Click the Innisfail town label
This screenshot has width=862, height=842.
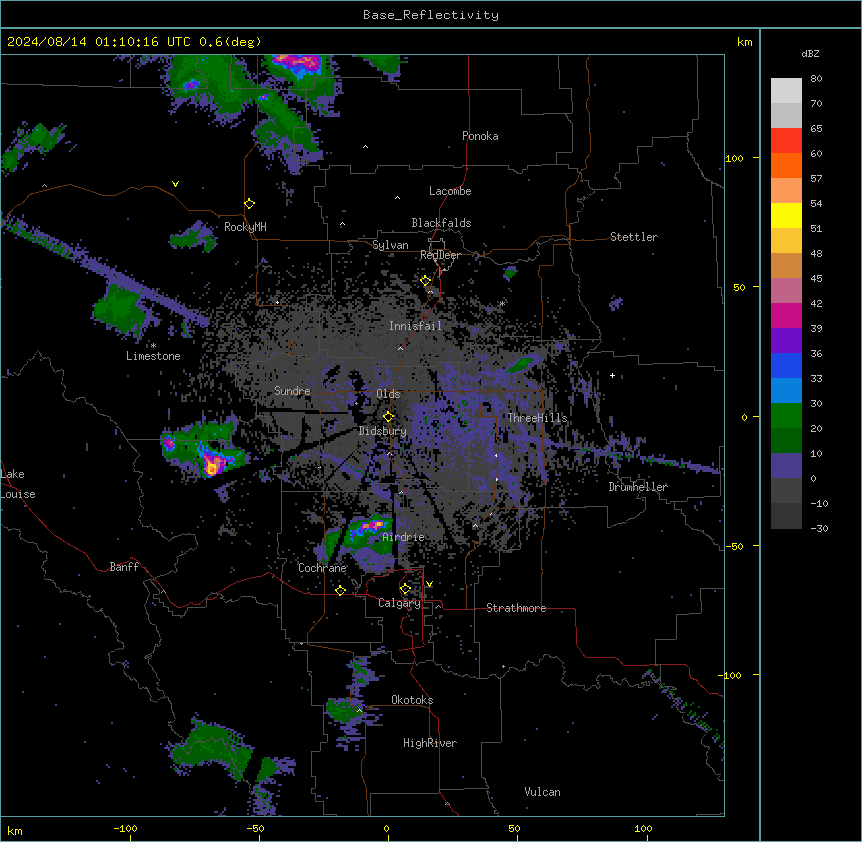(x=415, y=326)
